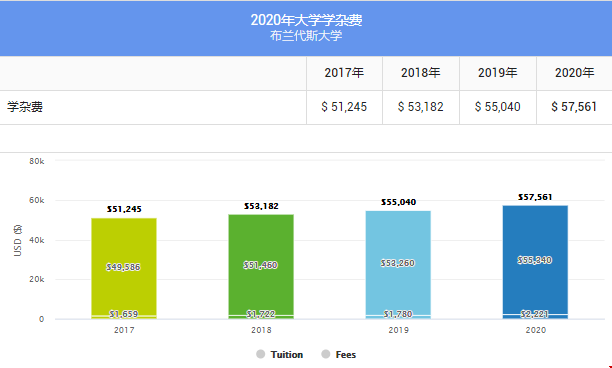Click the $55,340 tuition value label
This screenshot has width=612, height=368.
tap(535, 260)
